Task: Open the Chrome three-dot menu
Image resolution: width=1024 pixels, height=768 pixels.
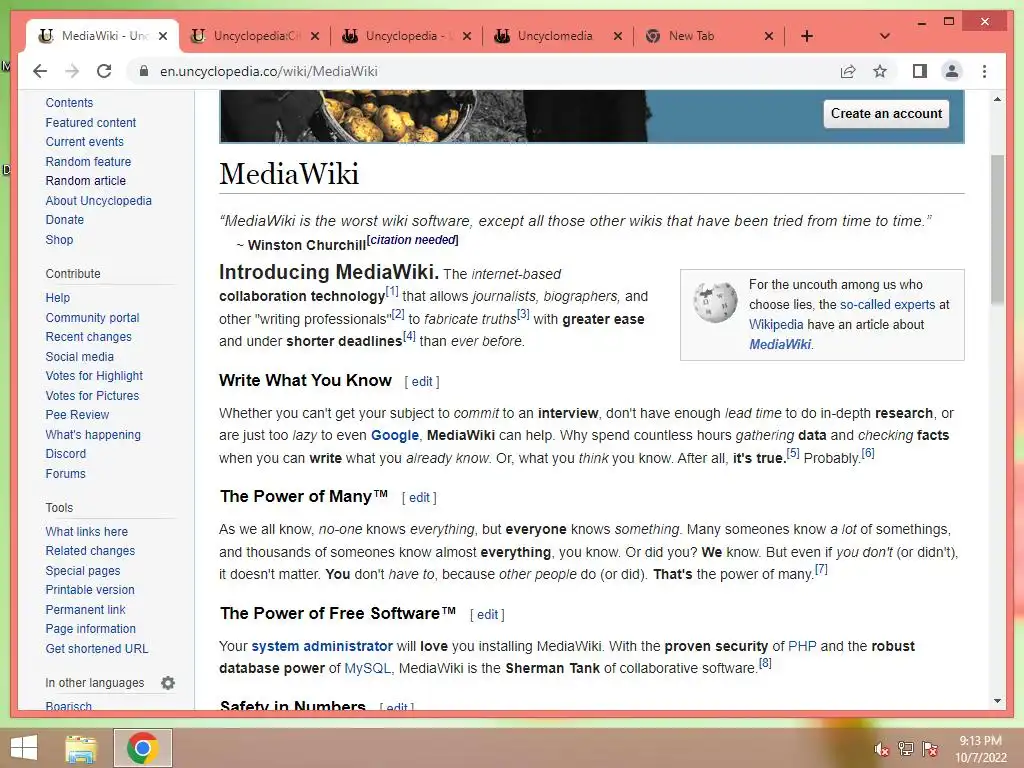Action: tap(984, 71)
